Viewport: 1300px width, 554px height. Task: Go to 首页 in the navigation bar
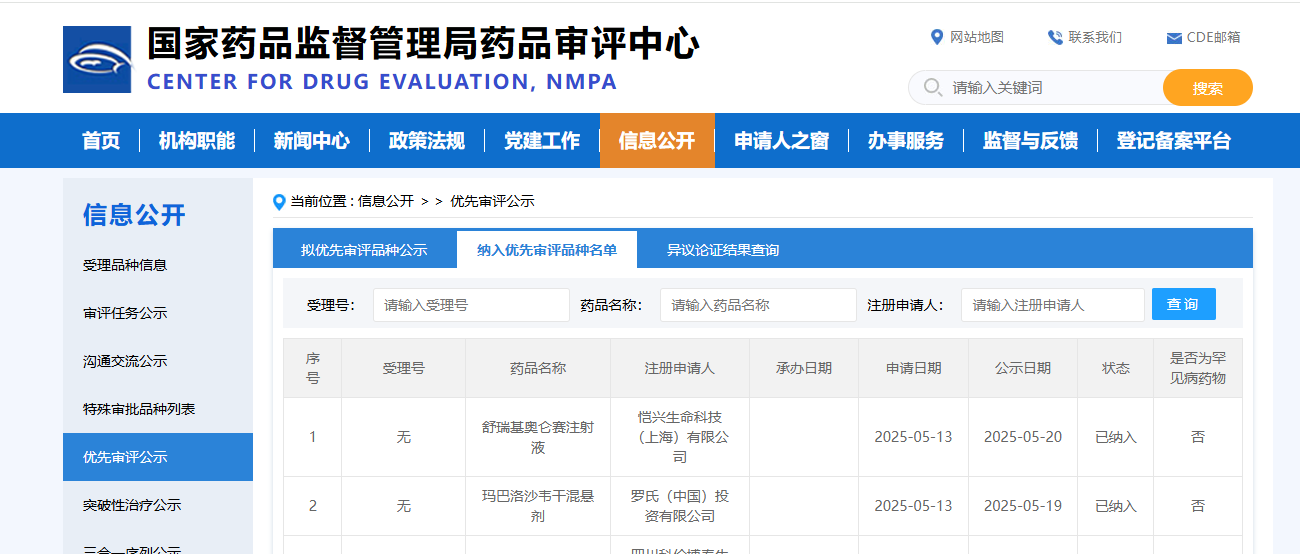click(101, 141)
